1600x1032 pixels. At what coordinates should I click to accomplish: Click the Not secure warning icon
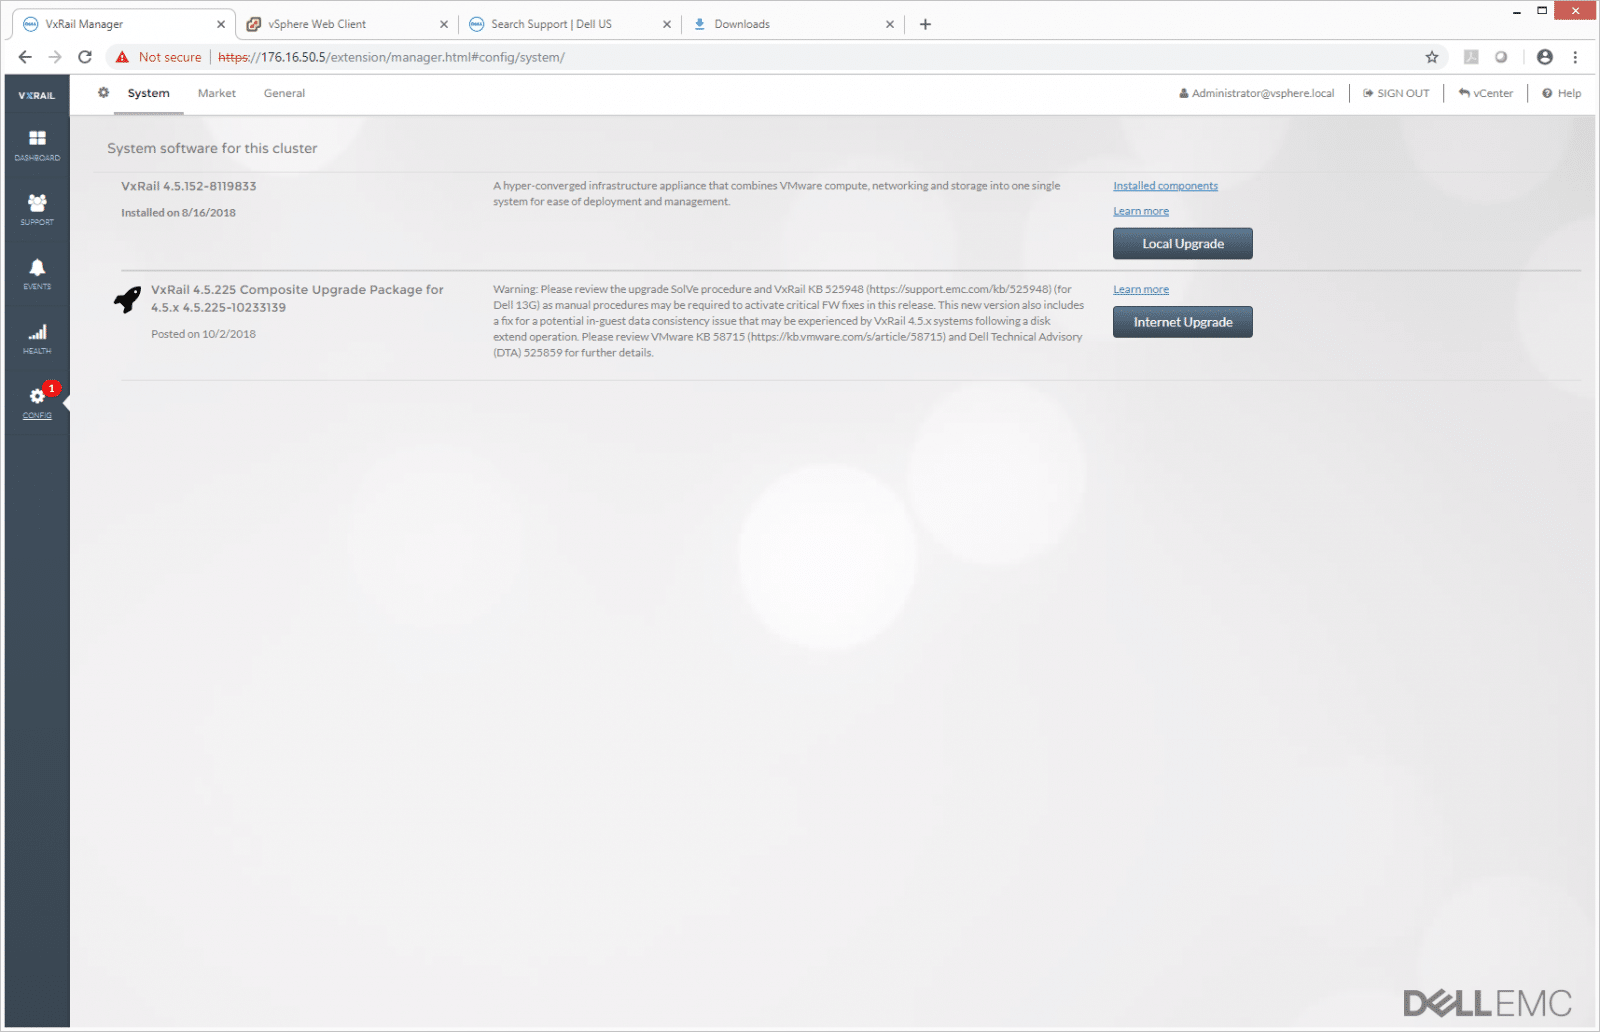click(x=122, y=57)
